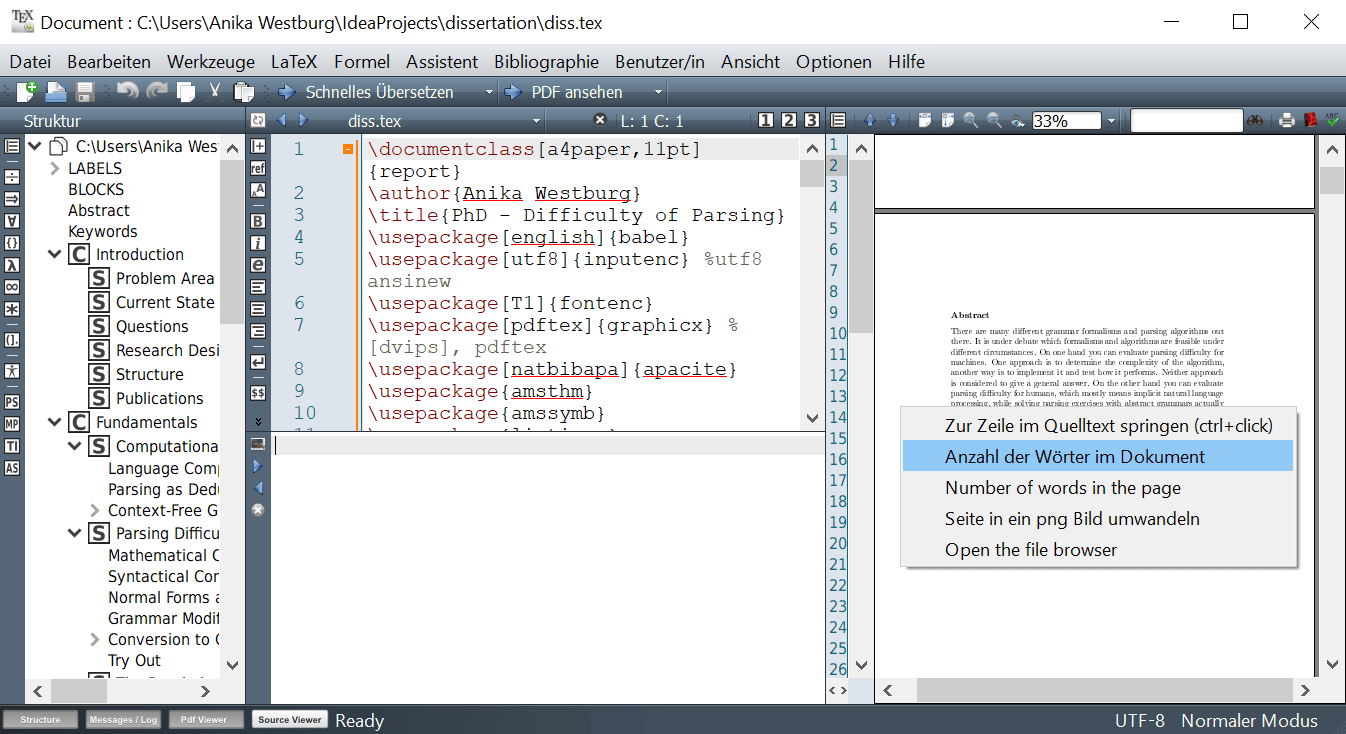Open the PDF zoom percentage dropdown
Image resolution: width=1346 pixels, height=734 pixels.
tap(1111, 121)
